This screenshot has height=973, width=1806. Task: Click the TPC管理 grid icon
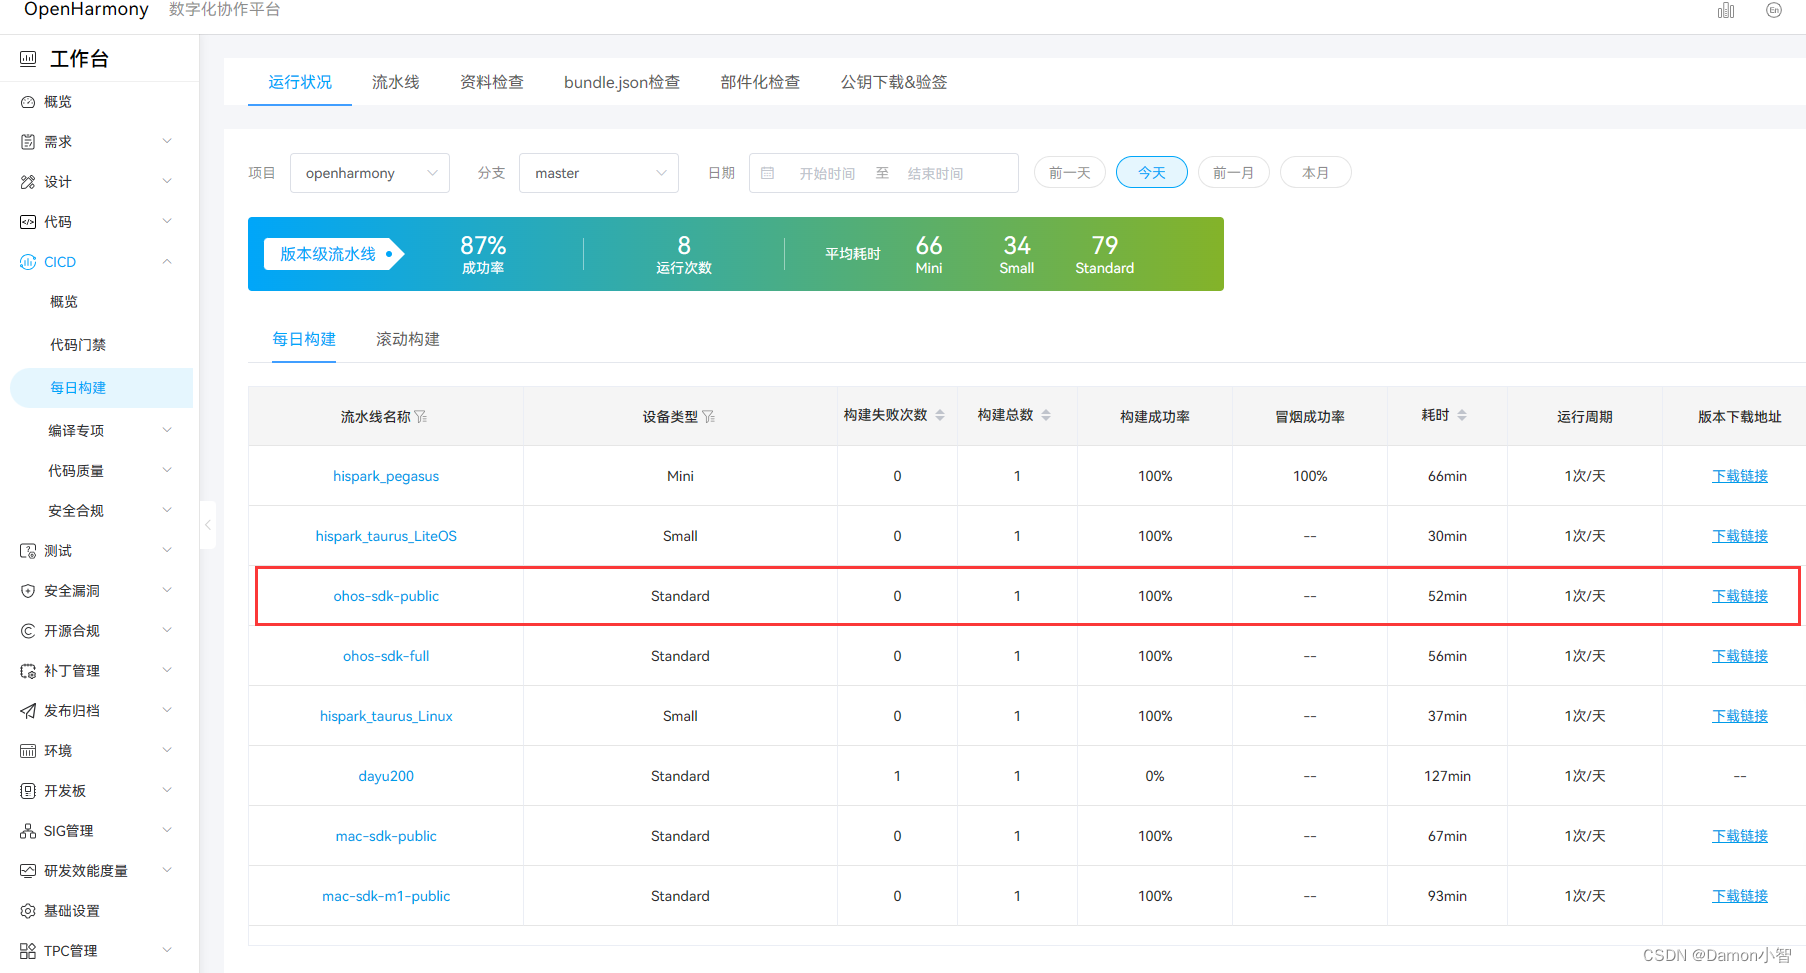click(x=28, y=951)
